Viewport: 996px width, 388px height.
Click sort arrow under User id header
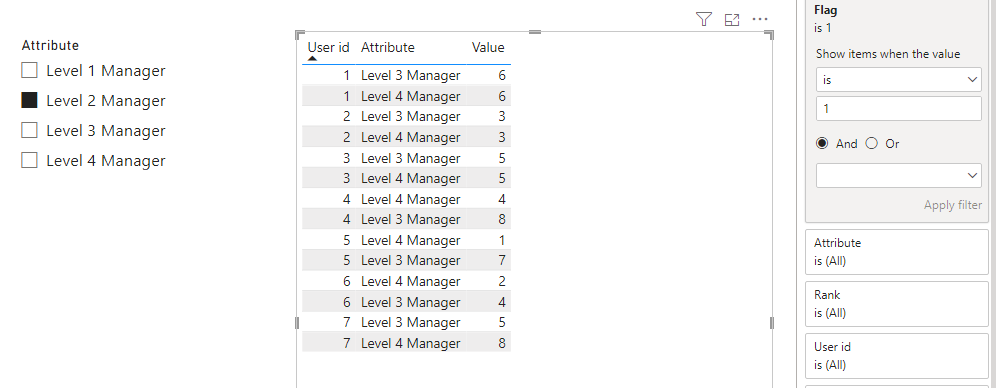[312, 58]
